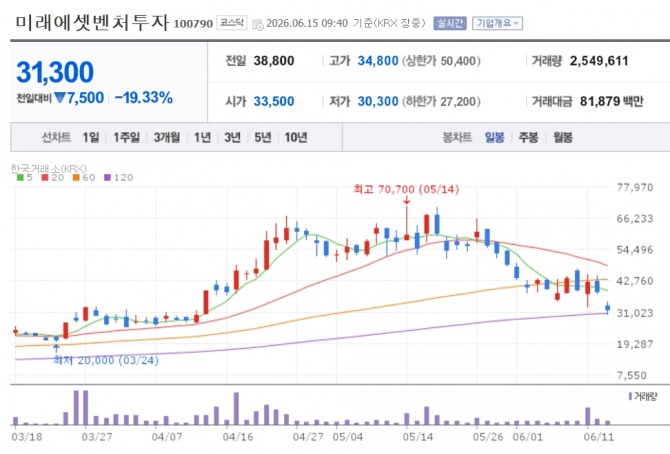The image size is (670, 454).
Task: Switch to 월봉 candlestick chart
Action: coord(562,137)
